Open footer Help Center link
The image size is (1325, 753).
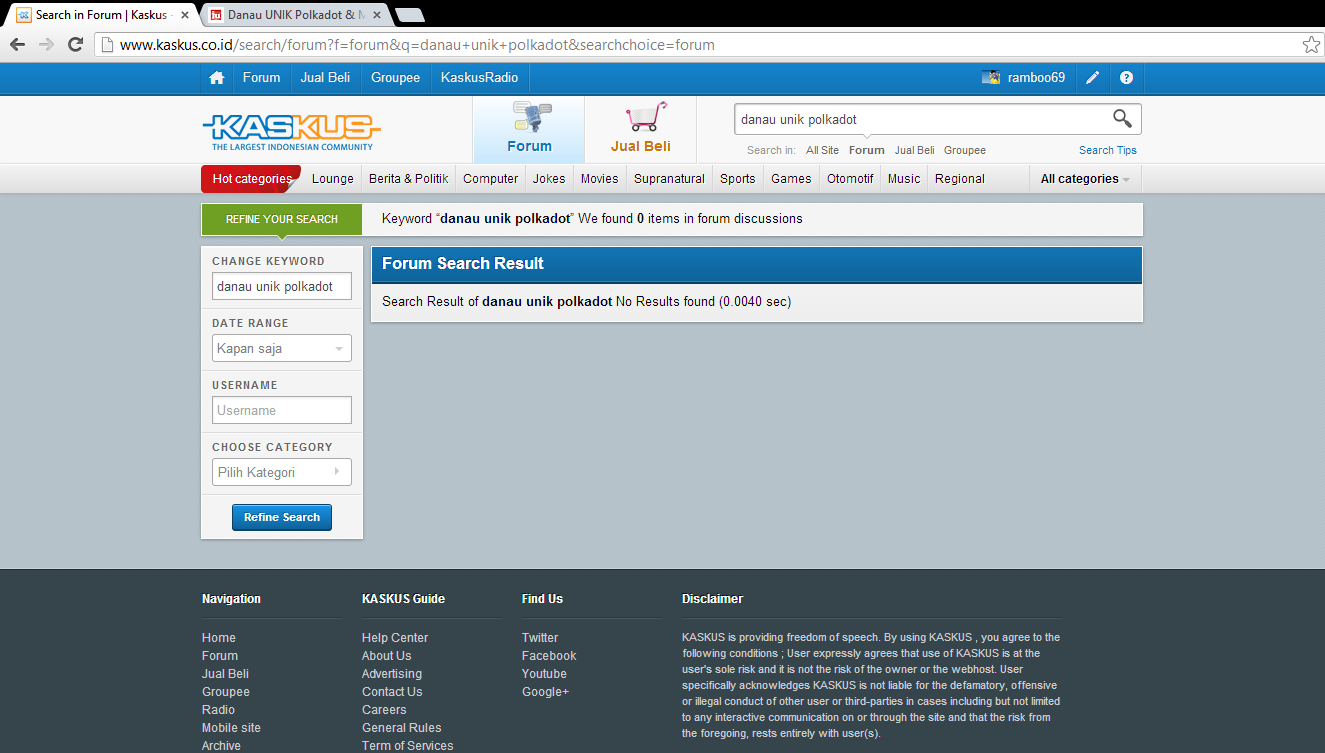click(x=395, y=638)
